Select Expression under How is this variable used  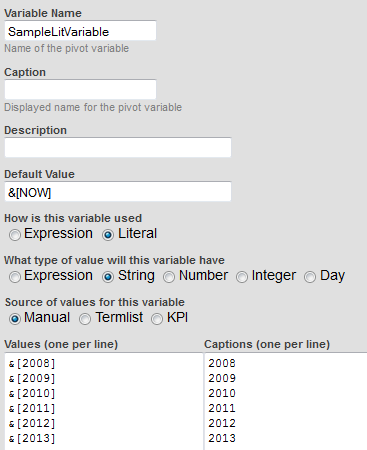coord(15,235)
